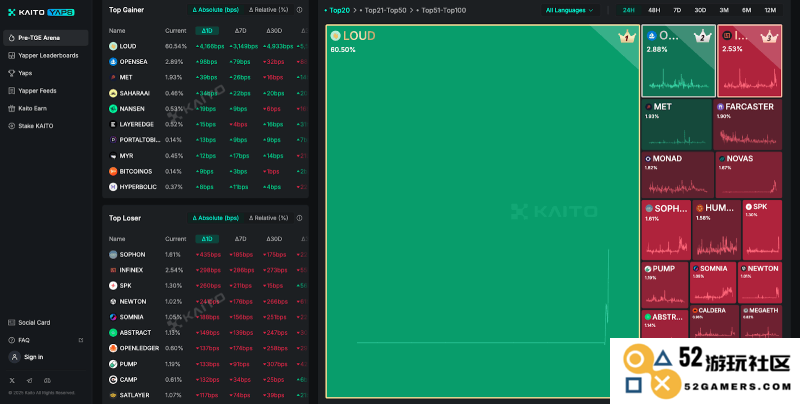Select the 24H timeframe

tap(629, 10)
